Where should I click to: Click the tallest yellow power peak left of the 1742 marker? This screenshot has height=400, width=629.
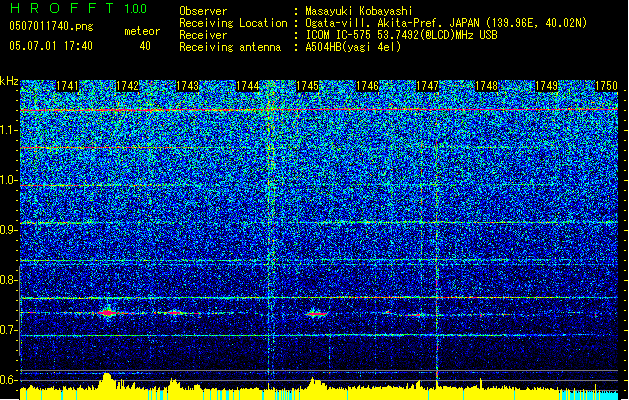coord(106,380)
